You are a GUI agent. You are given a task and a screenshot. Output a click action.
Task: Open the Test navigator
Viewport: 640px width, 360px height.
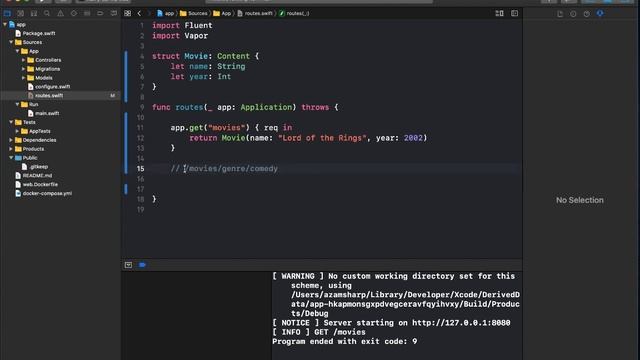pos(74,13)
